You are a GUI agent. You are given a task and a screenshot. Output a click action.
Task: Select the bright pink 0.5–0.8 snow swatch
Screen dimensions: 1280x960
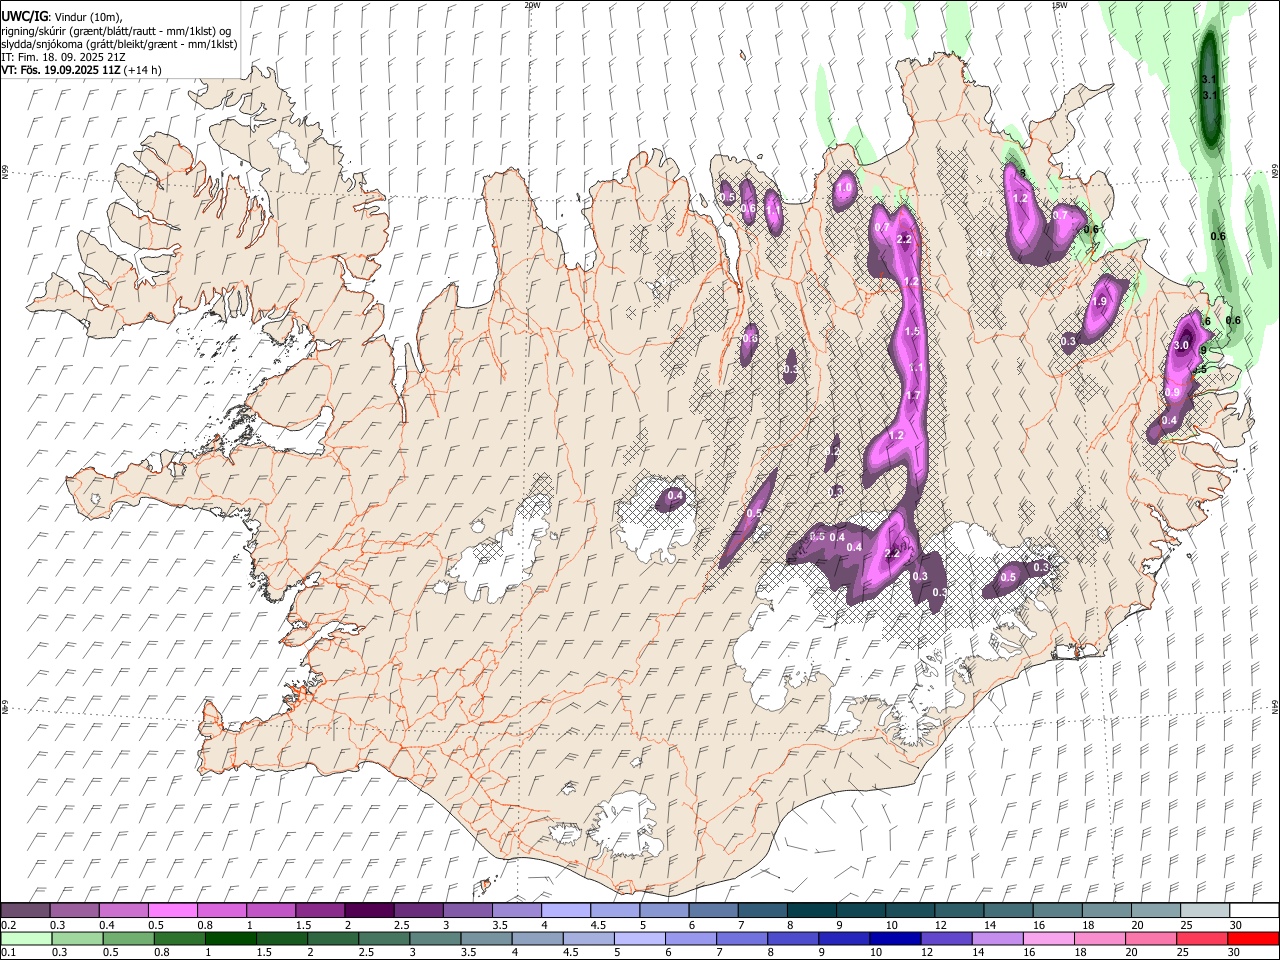[x=172, y=911]
